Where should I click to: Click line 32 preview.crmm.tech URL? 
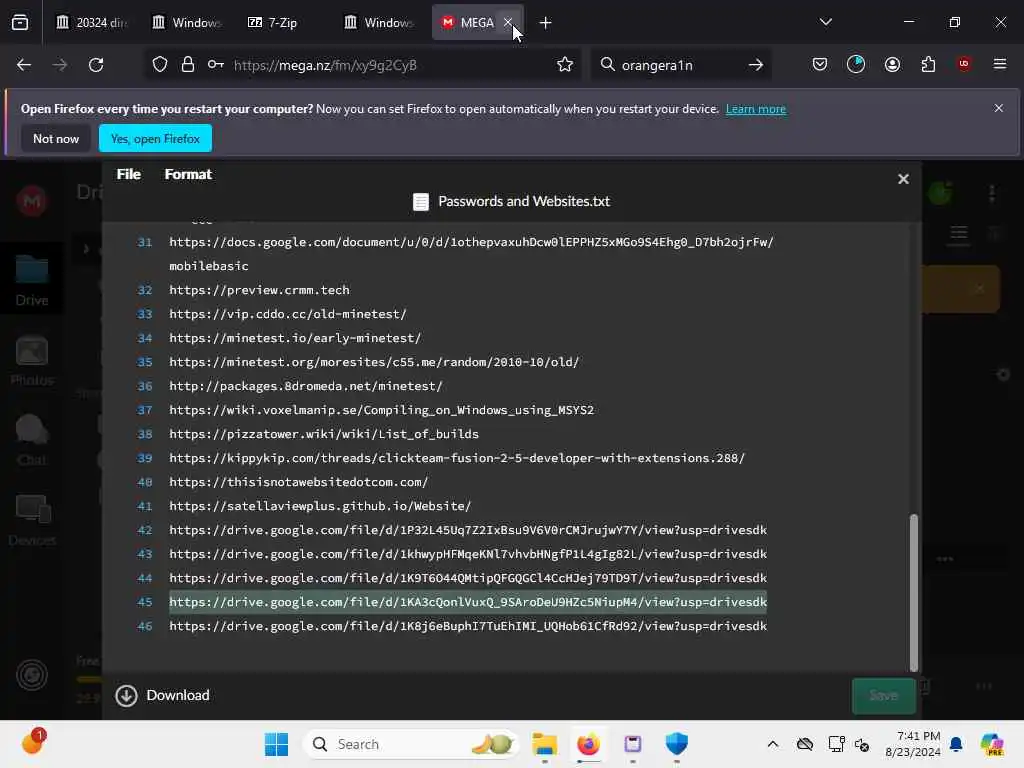259,290
